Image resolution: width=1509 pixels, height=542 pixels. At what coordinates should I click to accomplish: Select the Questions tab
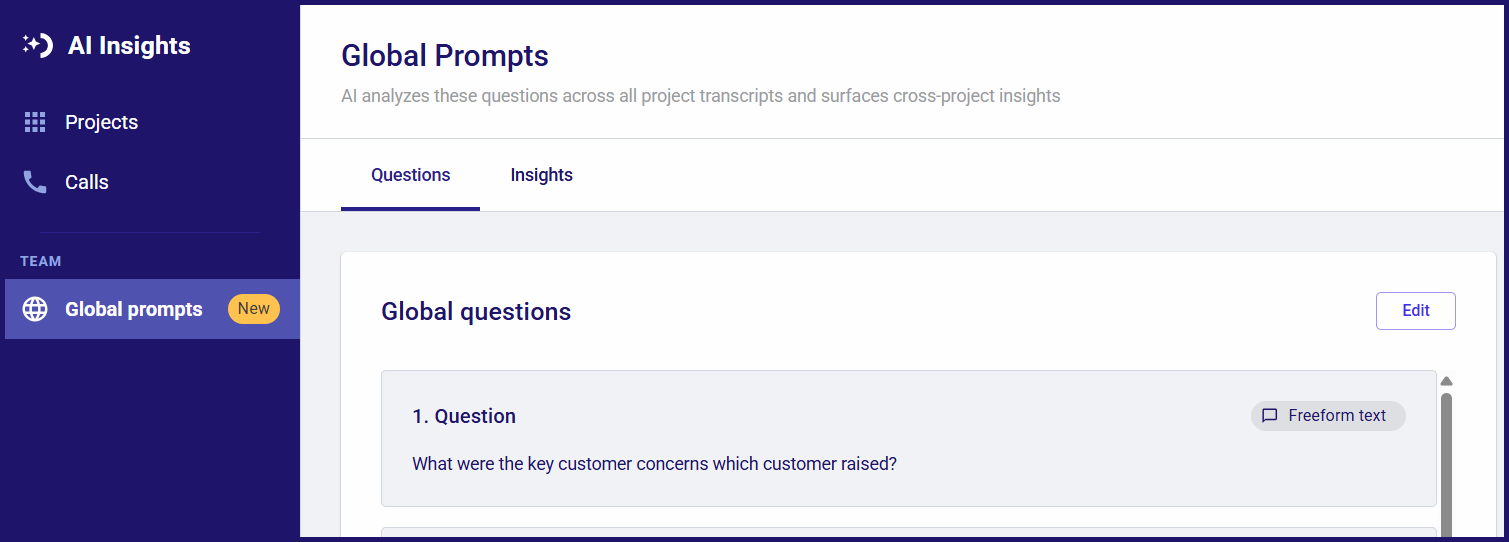point(410,175)
